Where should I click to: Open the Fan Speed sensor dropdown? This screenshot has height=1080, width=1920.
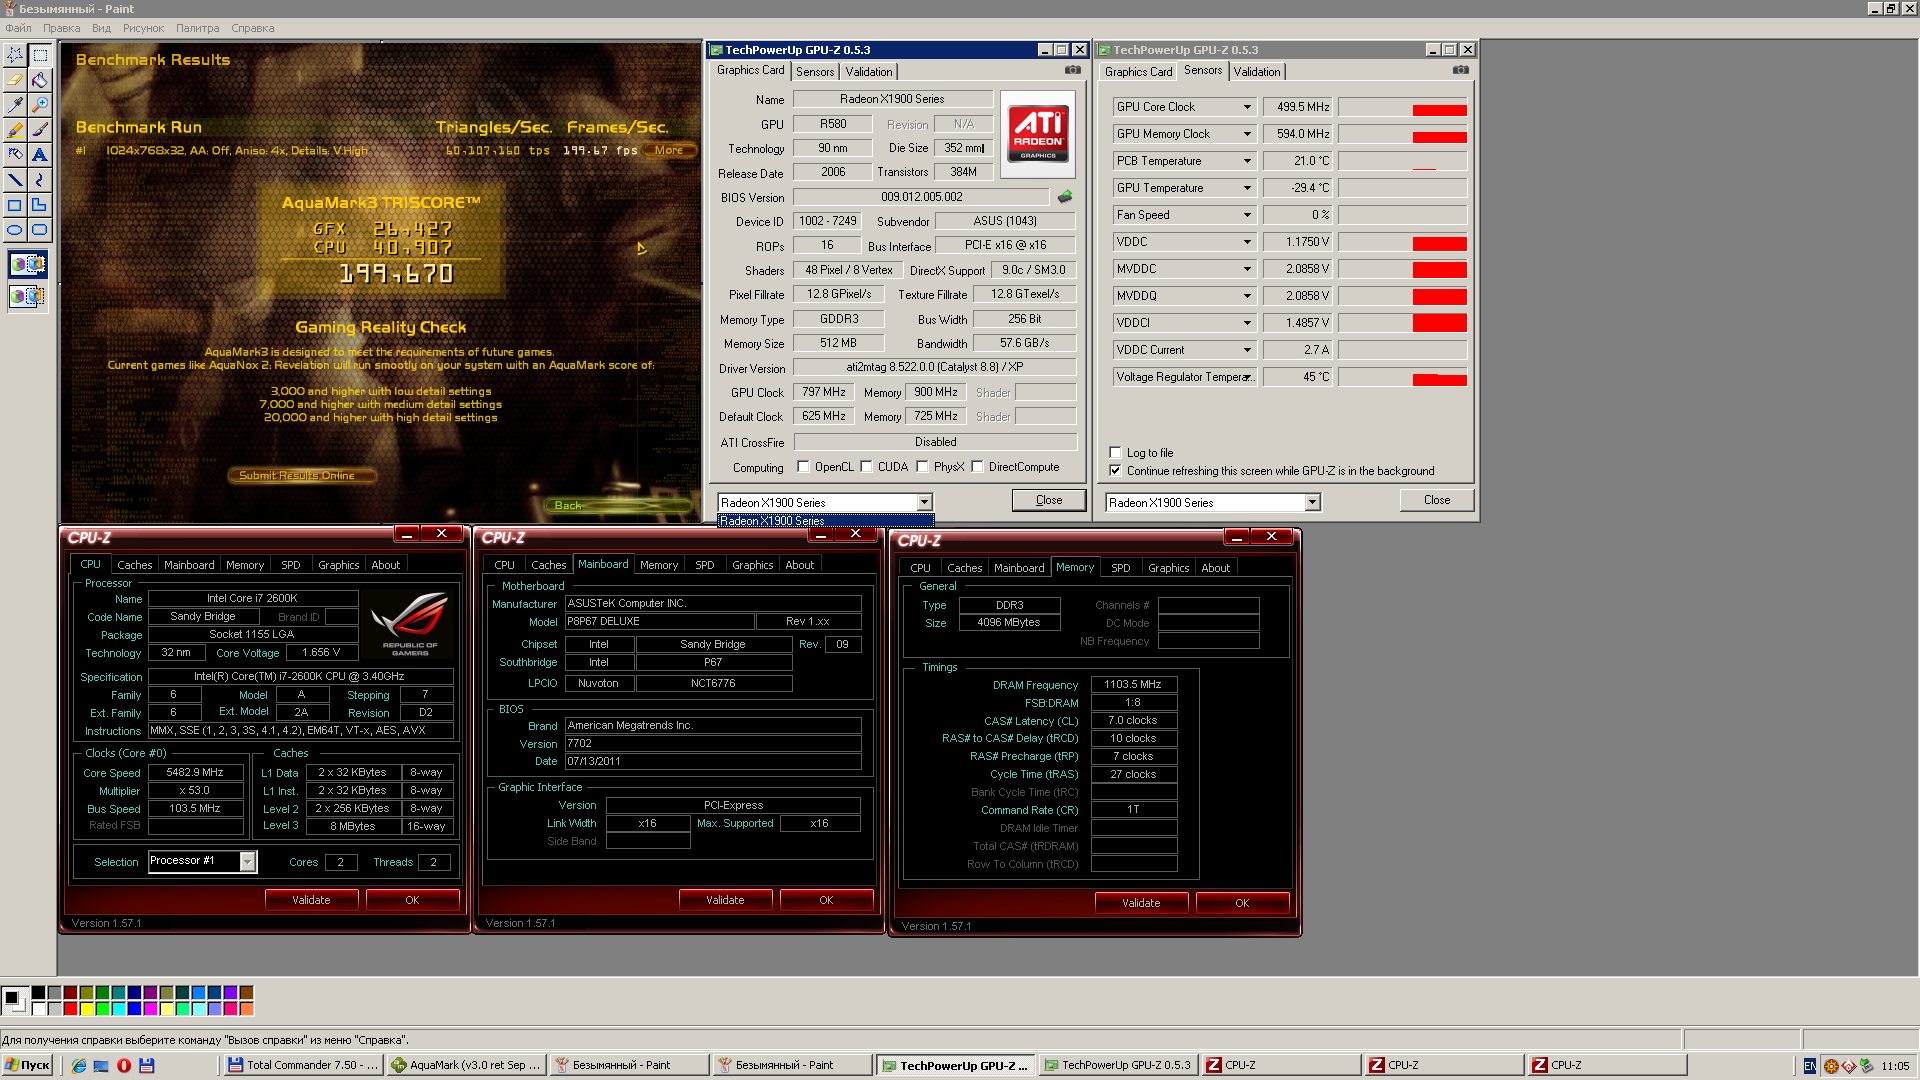coord(1247,215)
